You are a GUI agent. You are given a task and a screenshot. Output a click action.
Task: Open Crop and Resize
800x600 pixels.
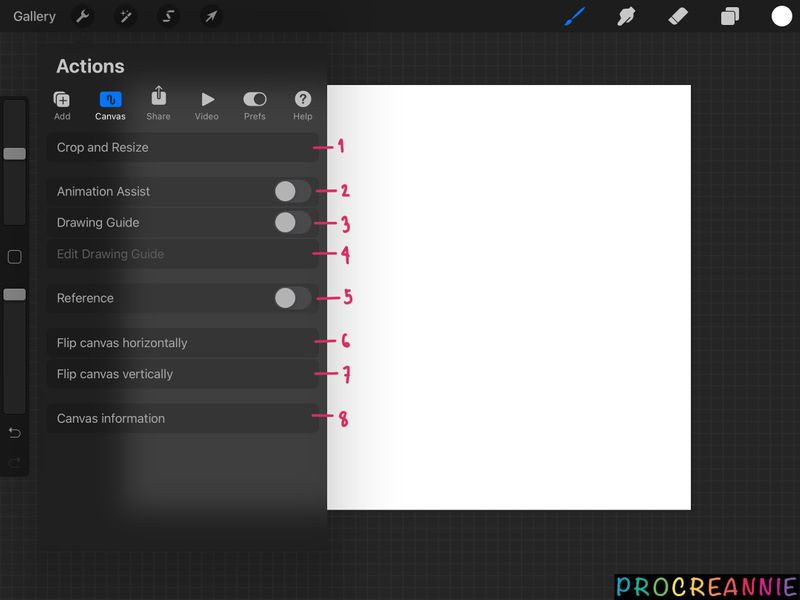(183, 147)
